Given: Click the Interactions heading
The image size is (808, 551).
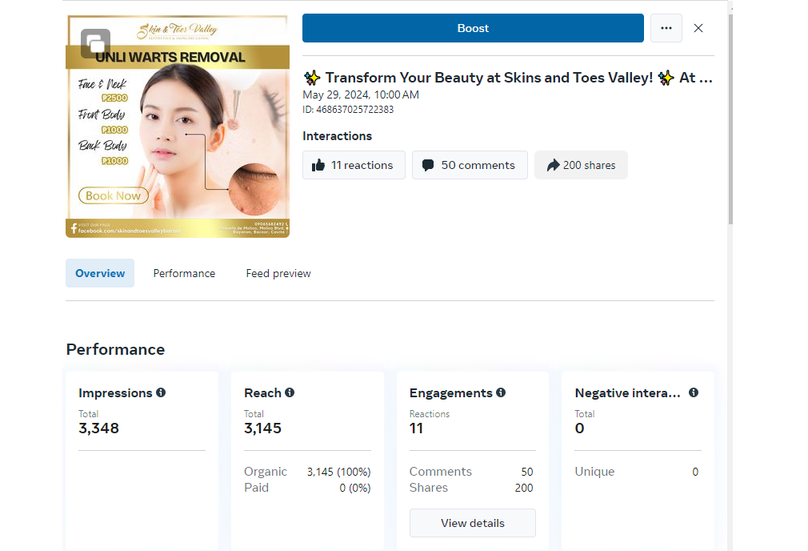Looking at the screenshot, I should [x=337, y=136].
